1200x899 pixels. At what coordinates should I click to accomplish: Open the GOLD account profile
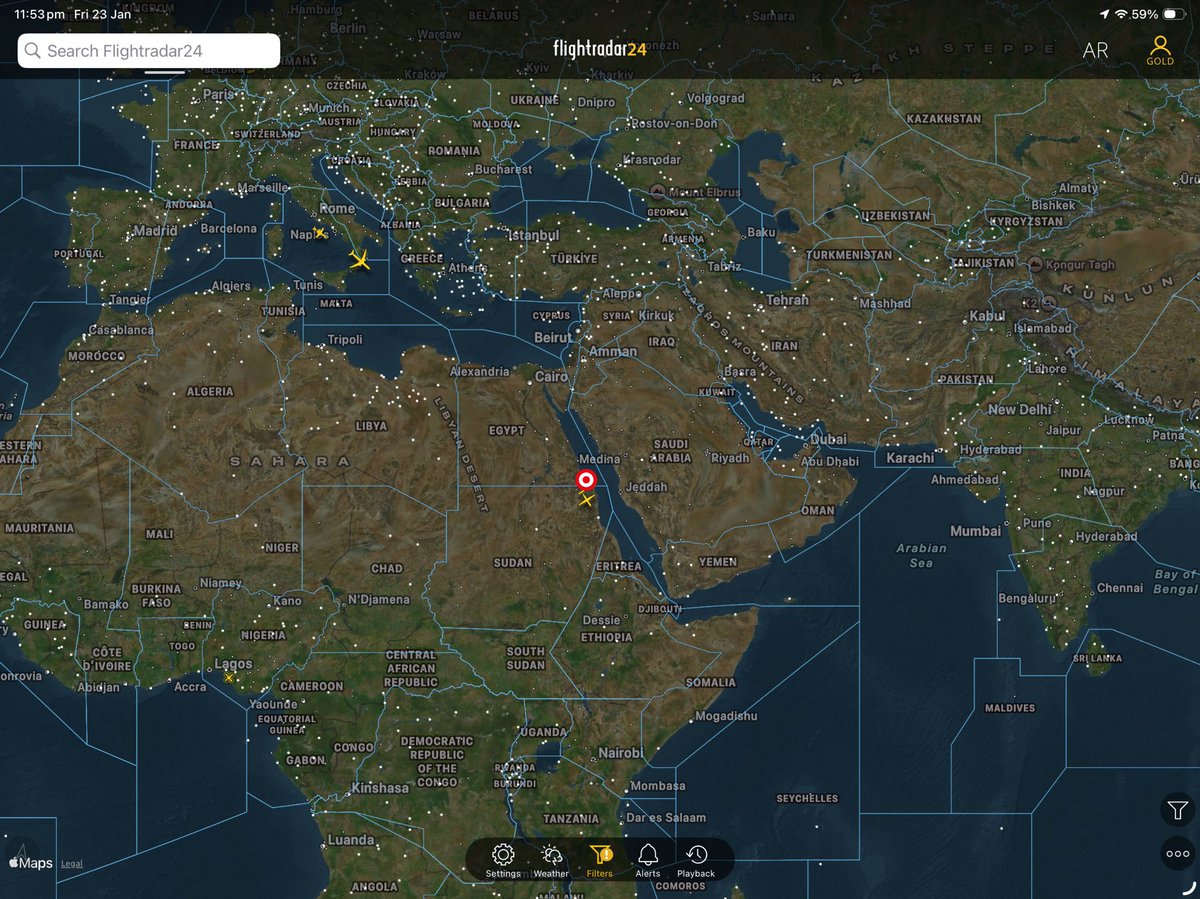coord(1160,50)
